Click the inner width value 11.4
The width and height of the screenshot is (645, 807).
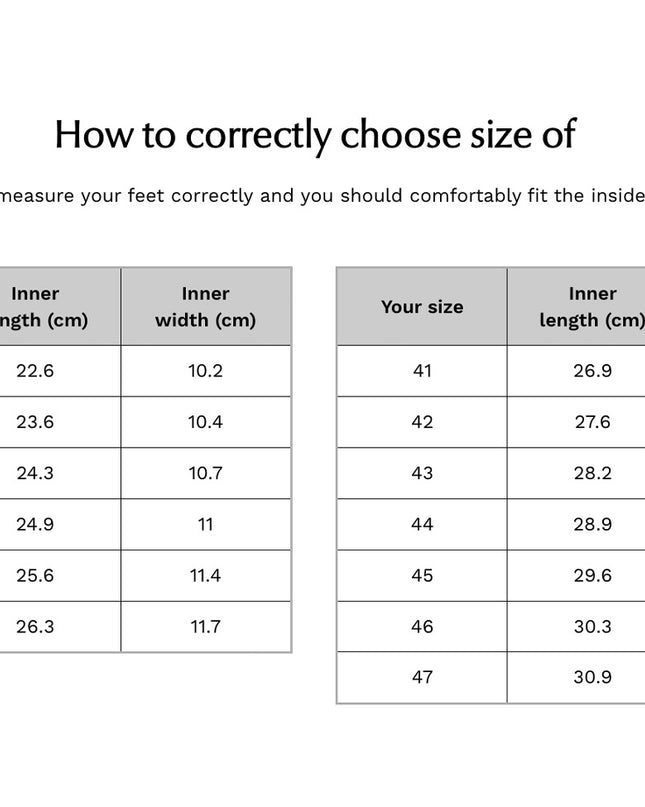pyautogui.click(x=205, y=575)
